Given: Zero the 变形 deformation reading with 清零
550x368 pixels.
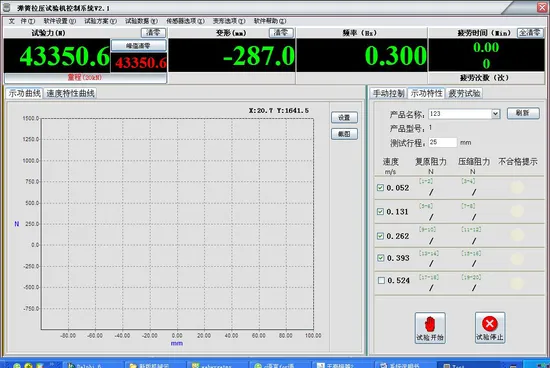Looking at the screenshot, I should [281, 33].
